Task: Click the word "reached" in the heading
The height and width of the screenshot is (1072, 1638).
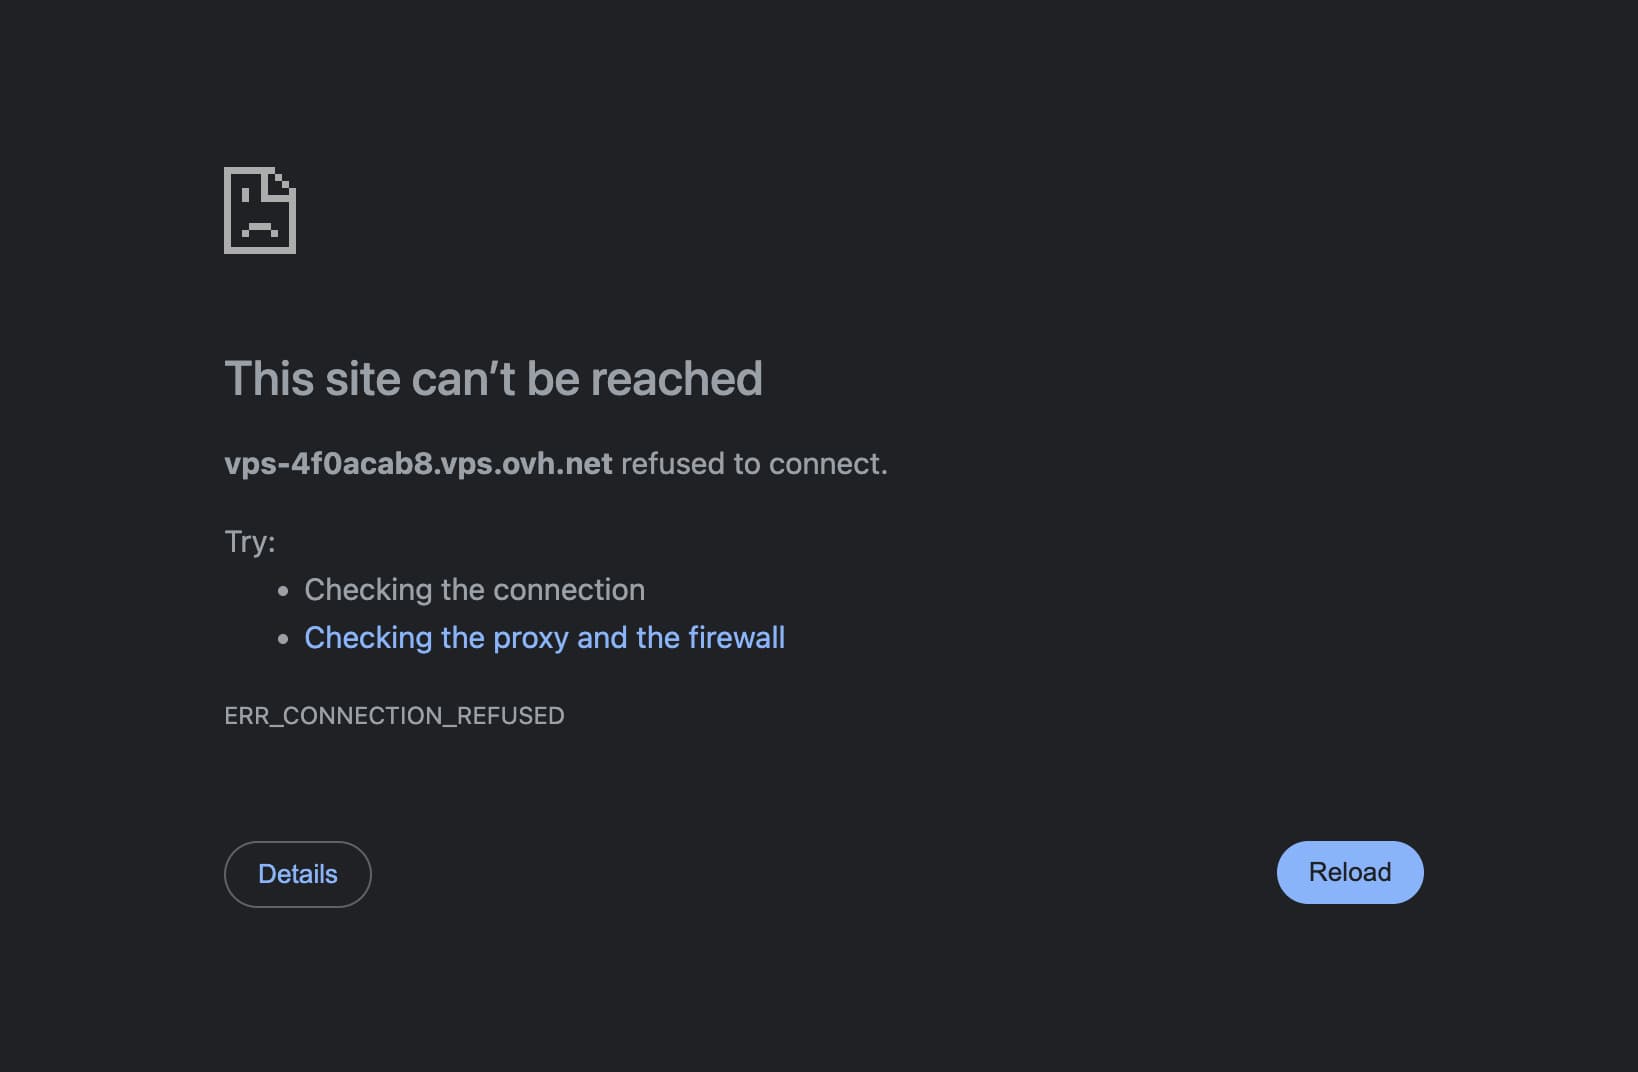Action: point(676,379)
